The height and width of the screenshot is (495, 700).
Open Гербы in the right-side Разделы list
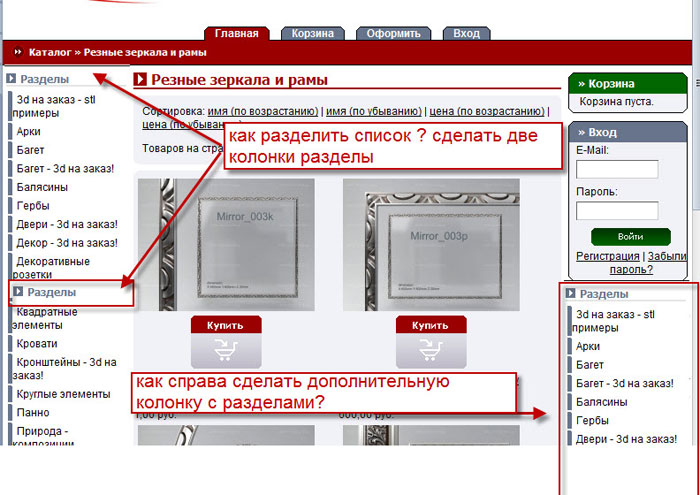click(592, 420)
